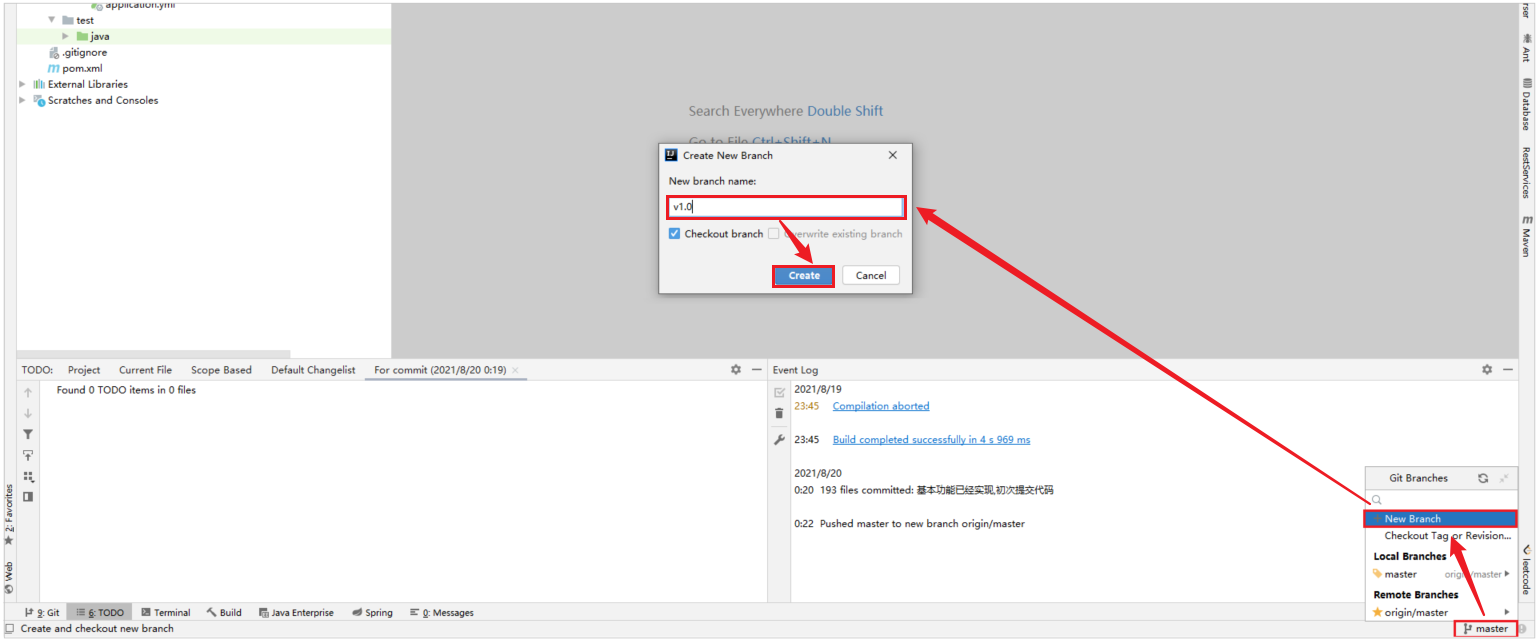Open the Maven tool window sidebar
This screenshot has width=1537, height=644.
pos(1526,235)
